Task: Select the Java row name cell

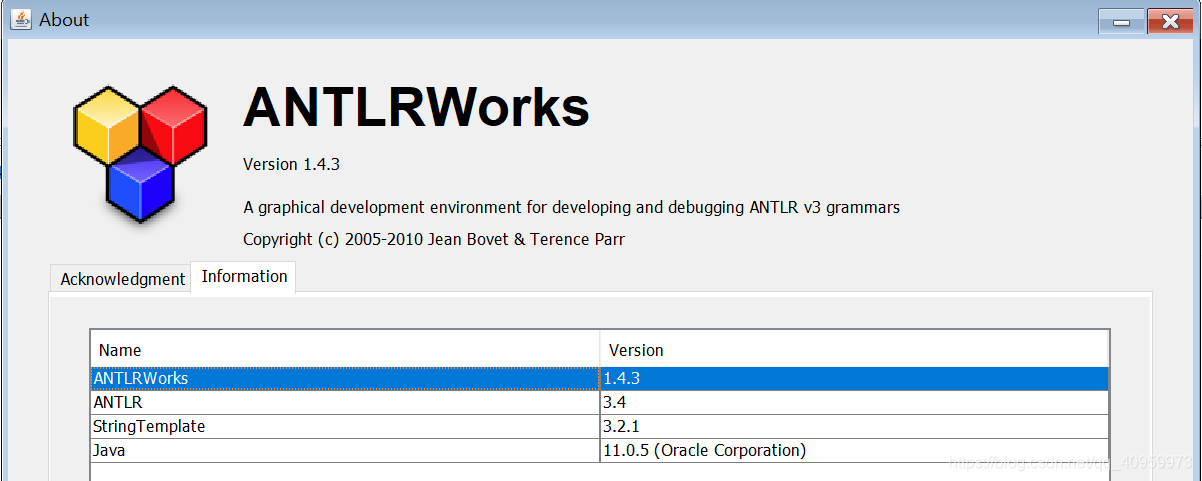Action: (345, 450)
